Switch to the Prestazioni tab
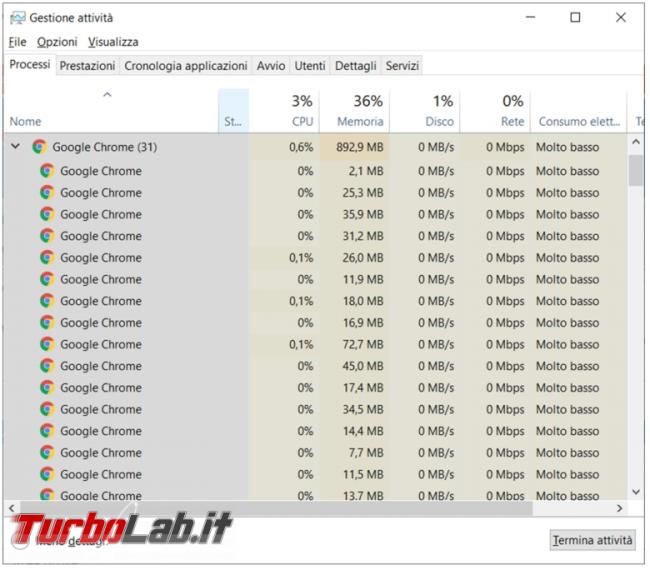The image size is (650, 570). click(87, 65)
